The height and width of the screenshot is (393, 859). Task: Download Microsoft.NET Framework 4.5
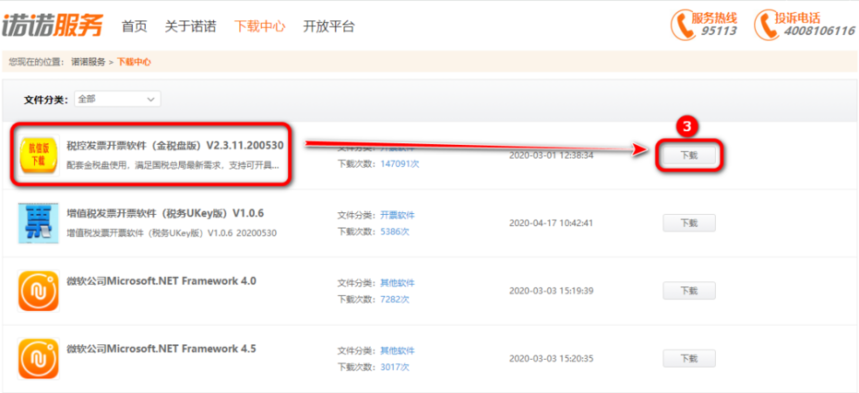689,358
